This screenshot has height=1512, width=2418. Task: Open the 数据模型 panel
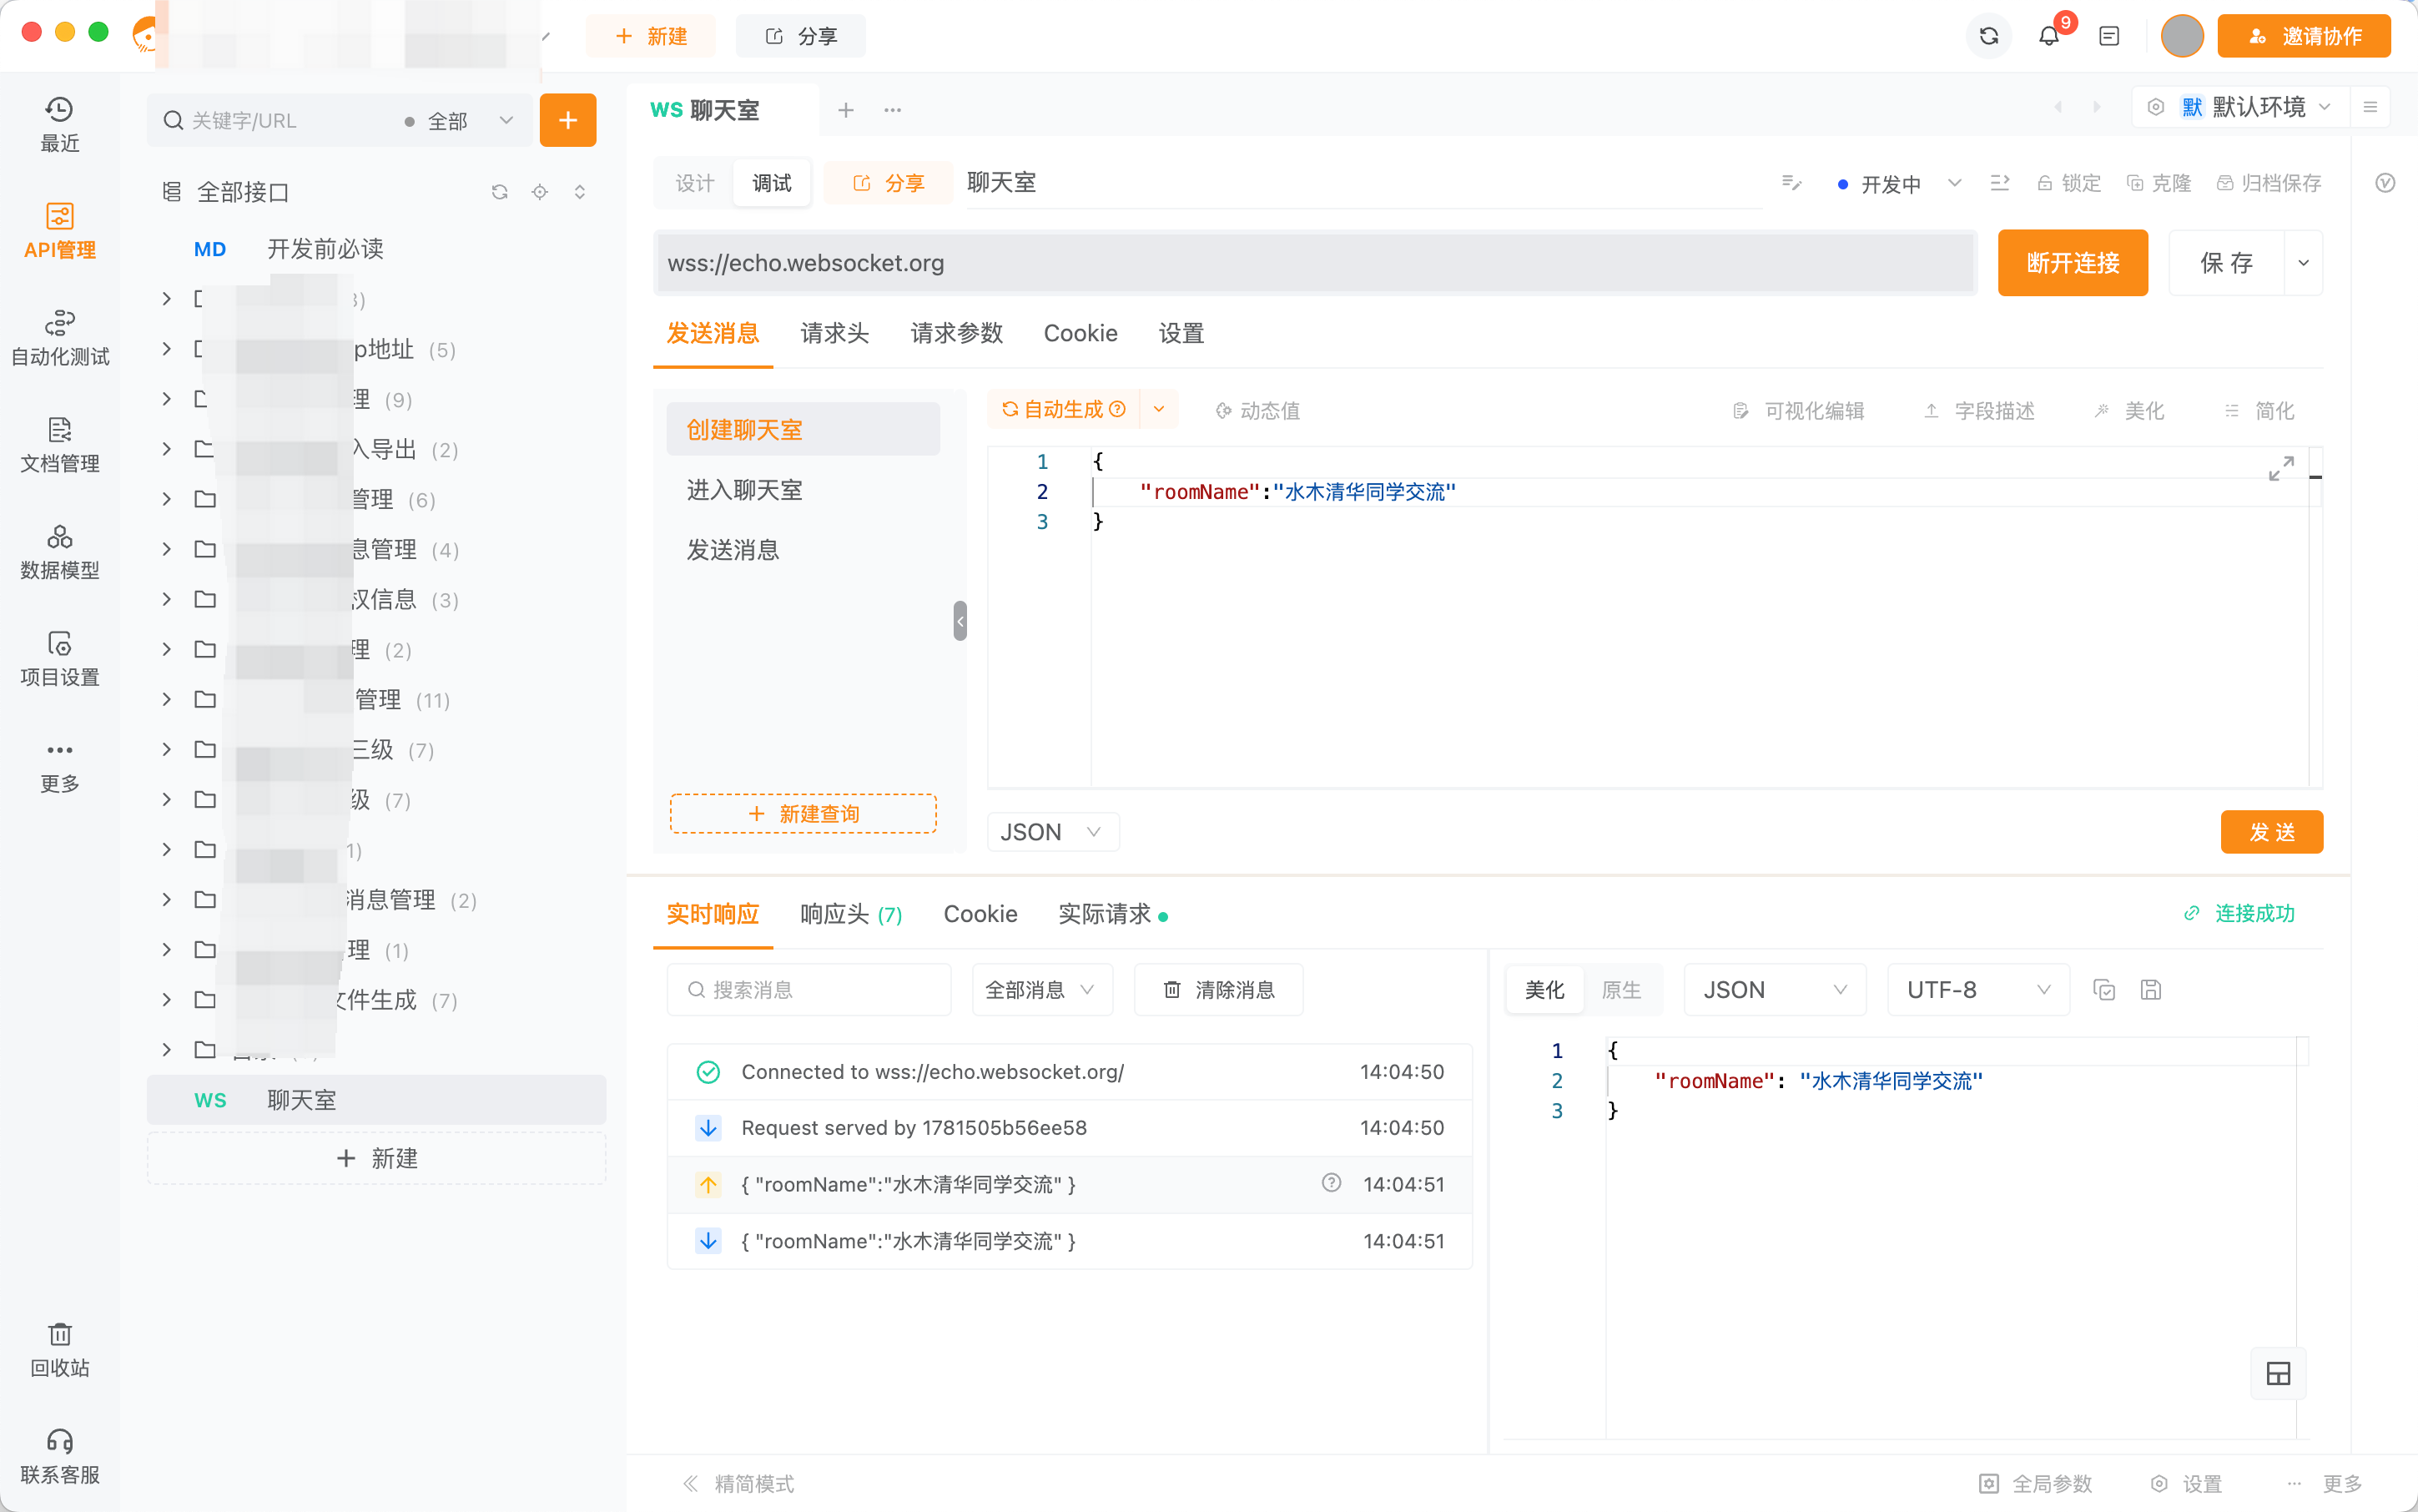click(x=60, y=551)
